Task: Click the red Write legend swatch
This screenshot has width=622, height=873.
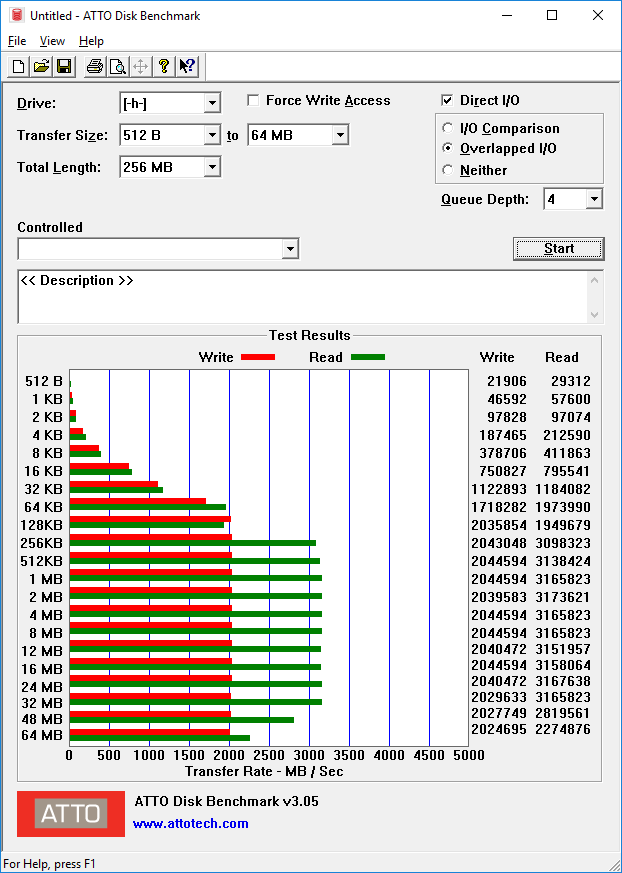Action: [x=258, y=357]
